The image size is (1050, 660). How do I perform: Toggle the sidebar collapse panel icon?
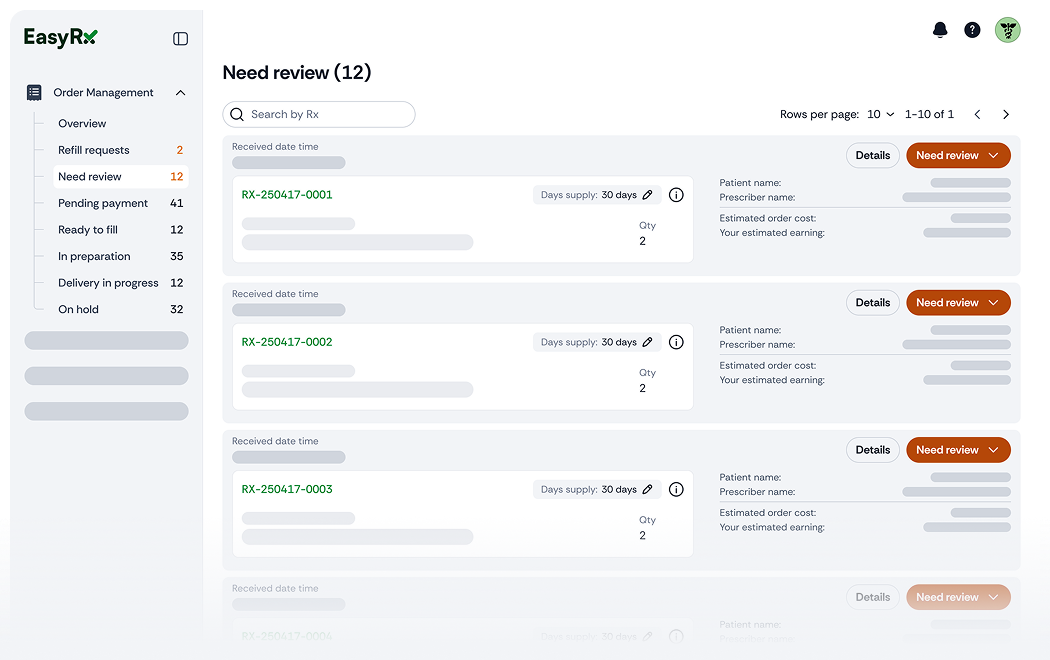pos(181,39)
